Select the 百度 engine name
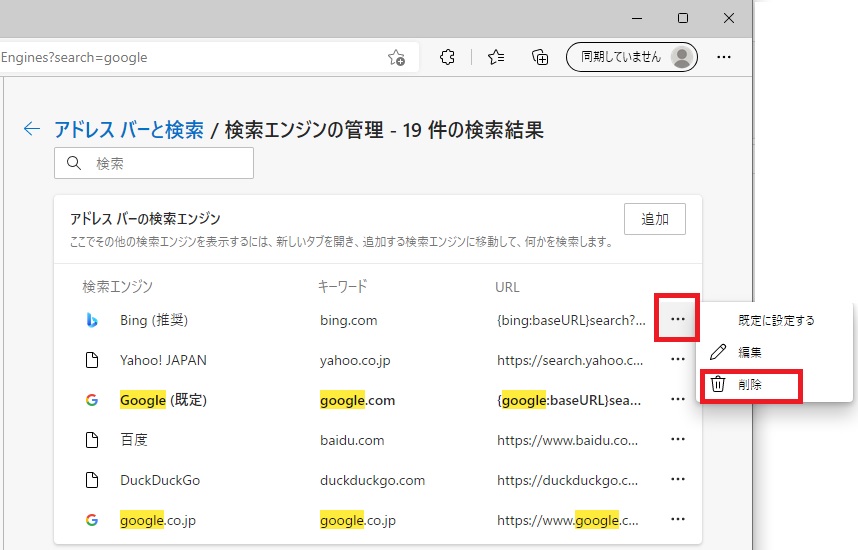This screenshot has height=550, width=858. point(134,440)
